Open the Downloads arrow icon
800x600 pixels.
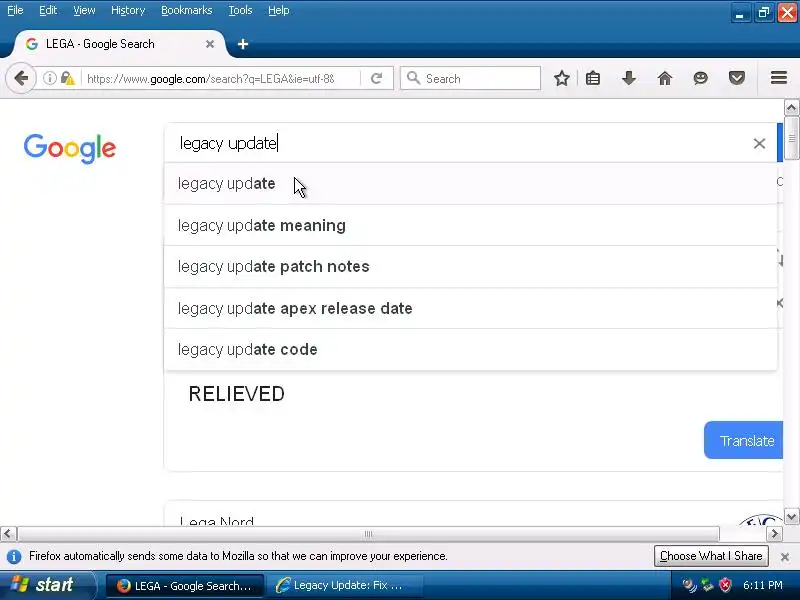click(x=629, y=79)
